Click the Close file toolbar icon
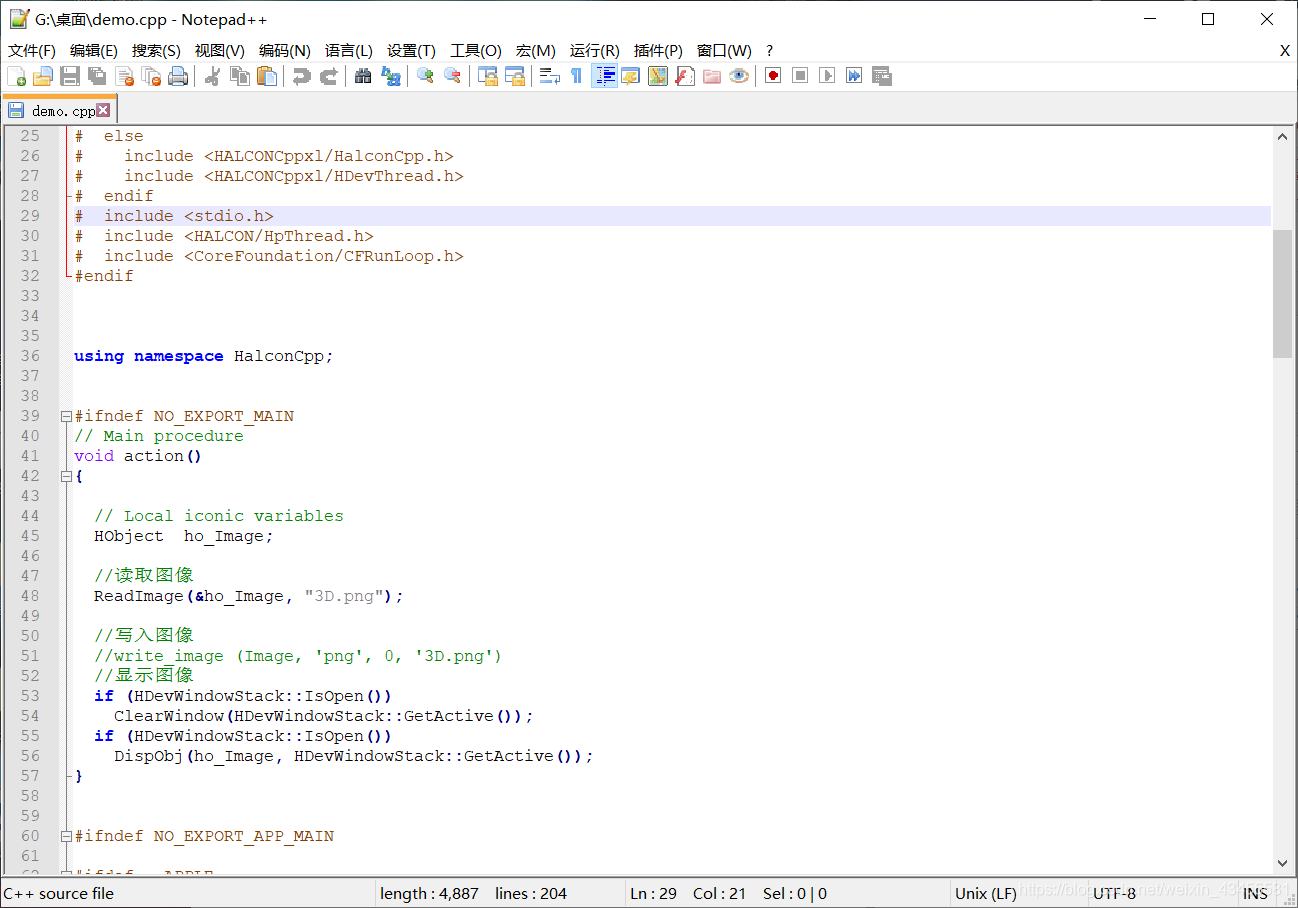The height and width of the screenshot is (908, 1298). point(125,76)
